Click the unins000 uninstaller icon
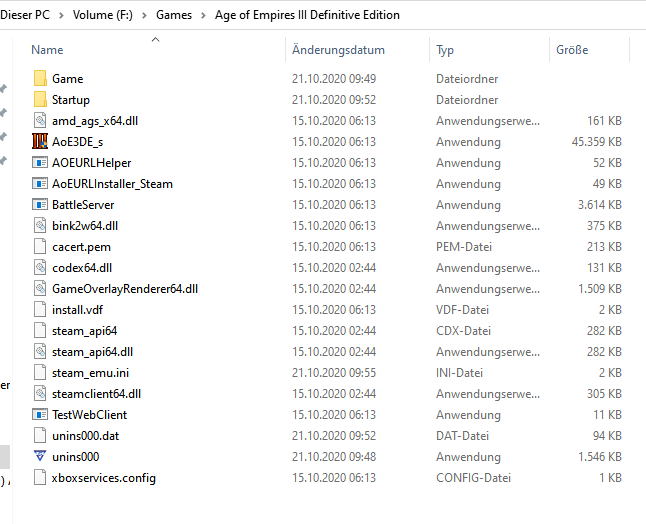The width and height of the screenshot is (646, 524). 40,456
